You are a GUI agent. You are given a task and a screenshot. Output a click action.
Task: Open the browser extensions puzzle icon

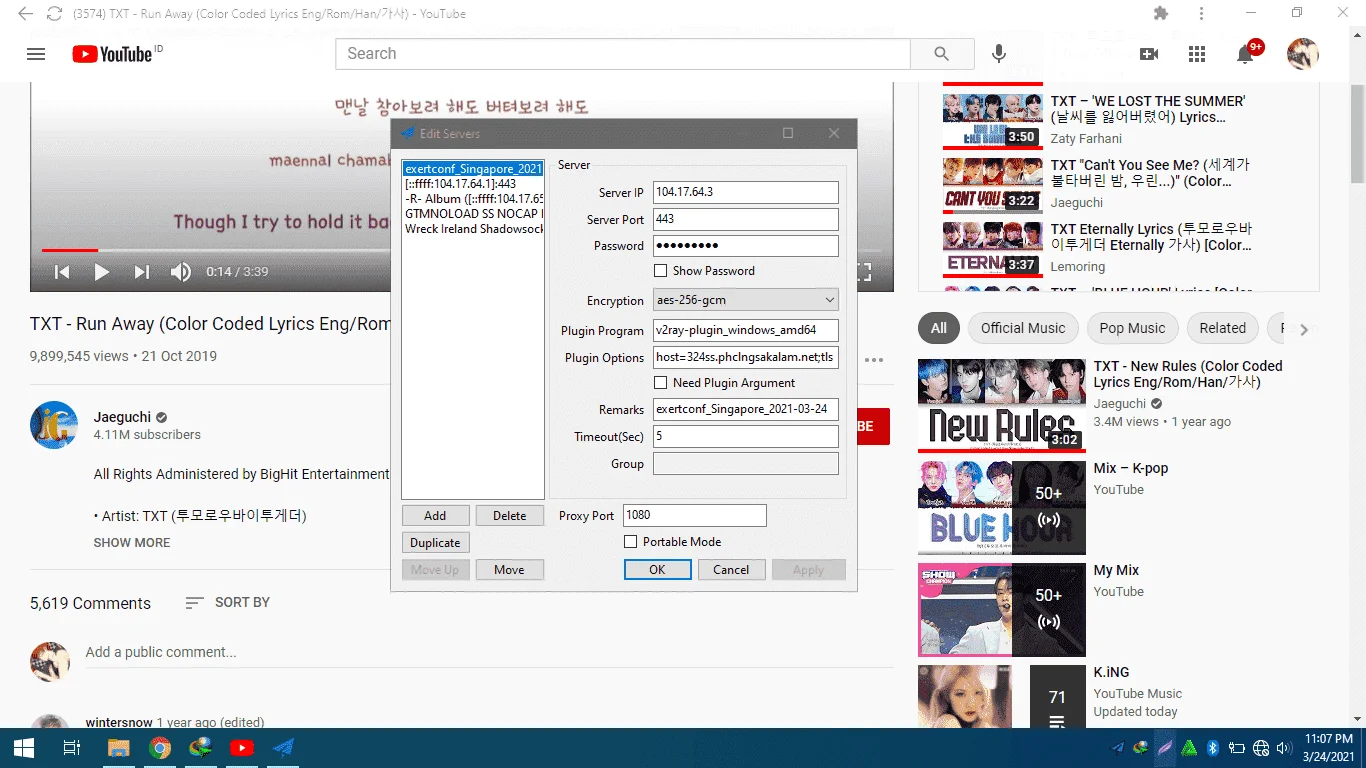[1160, 14]
